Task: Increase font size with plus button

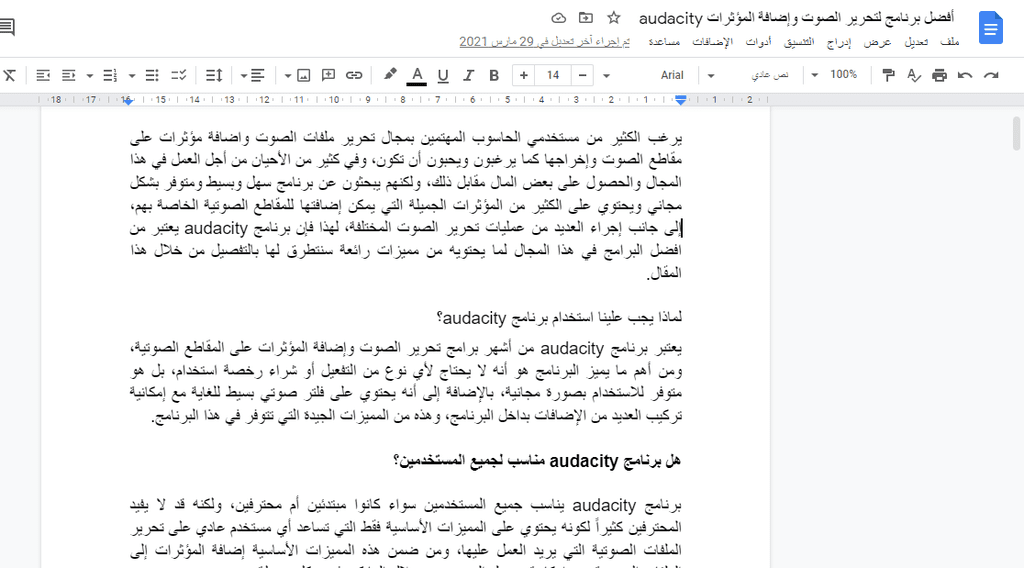Action: tap(523, 76)
